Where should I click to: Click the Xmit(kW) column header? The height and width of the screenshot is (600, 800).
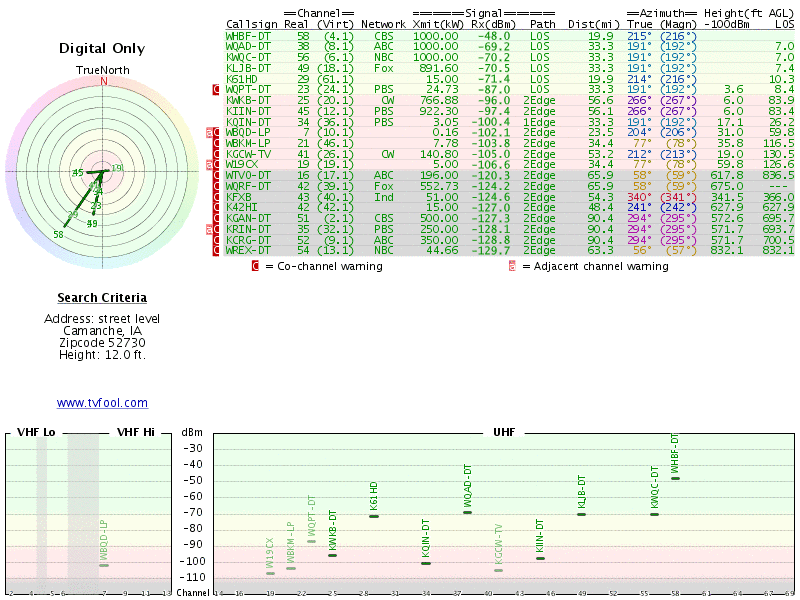point(438,24)
